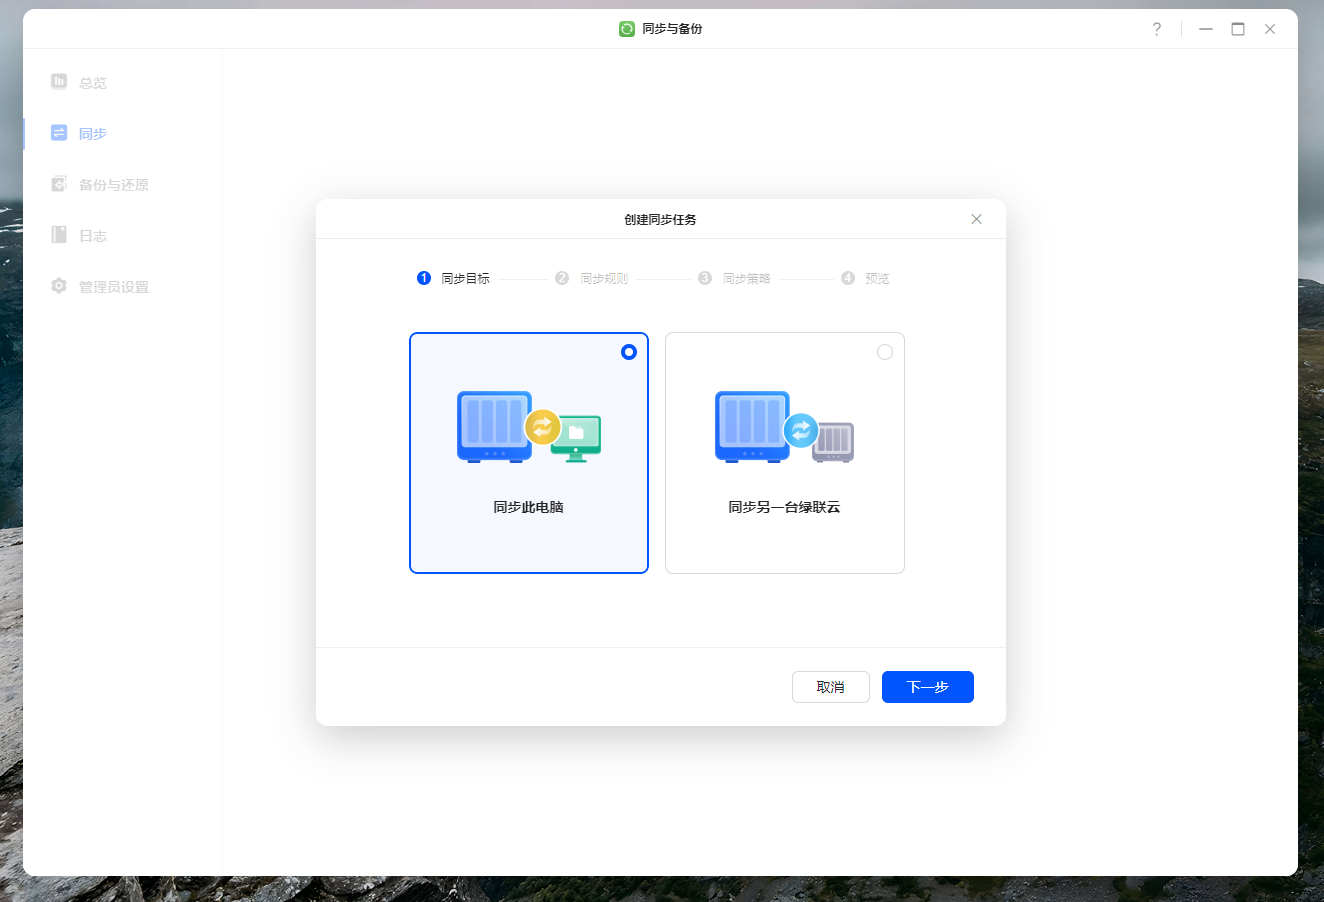Click the 创建同步任务 dialog title

660,219
